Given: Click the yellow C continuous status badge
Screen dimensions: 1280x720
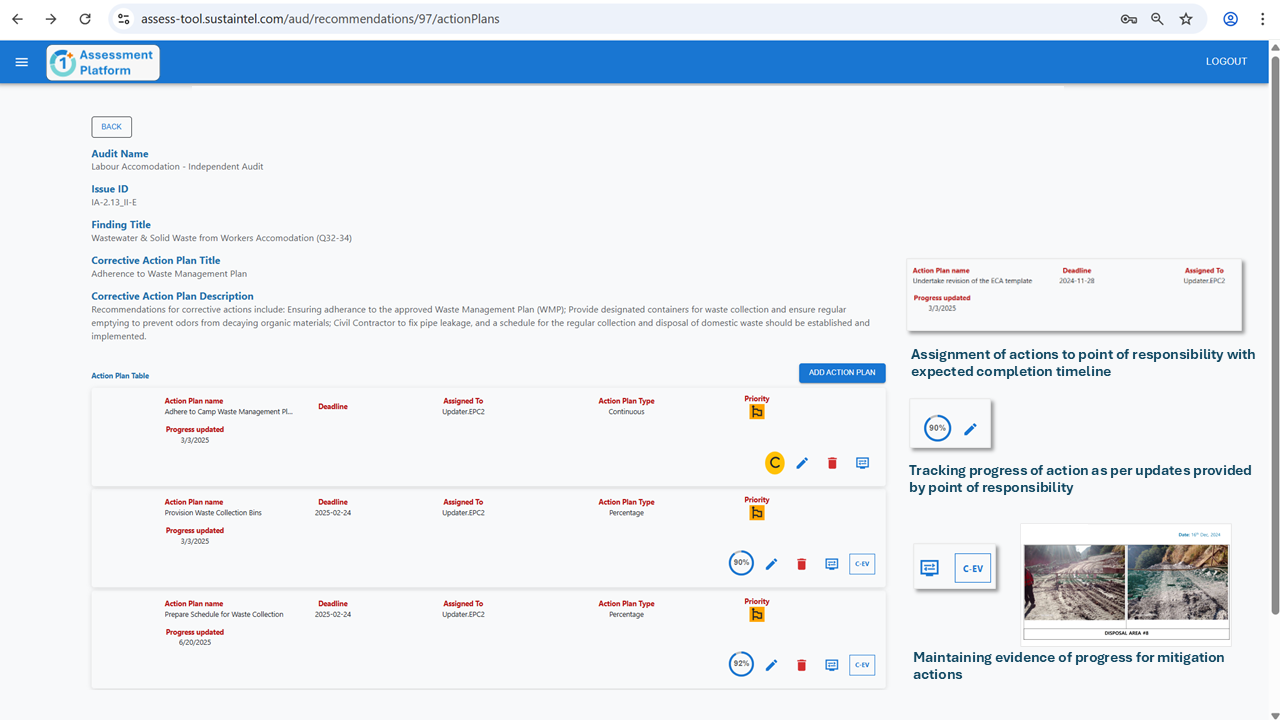Looking at the screenshot, I should coord(774,463).
